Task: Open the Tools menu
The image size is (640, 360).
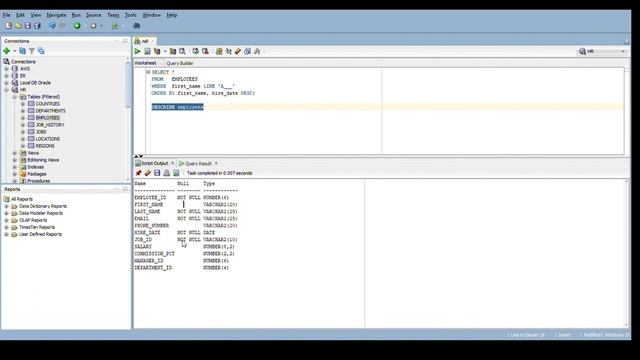Action: pyautogui.click(x=131, y=15)
